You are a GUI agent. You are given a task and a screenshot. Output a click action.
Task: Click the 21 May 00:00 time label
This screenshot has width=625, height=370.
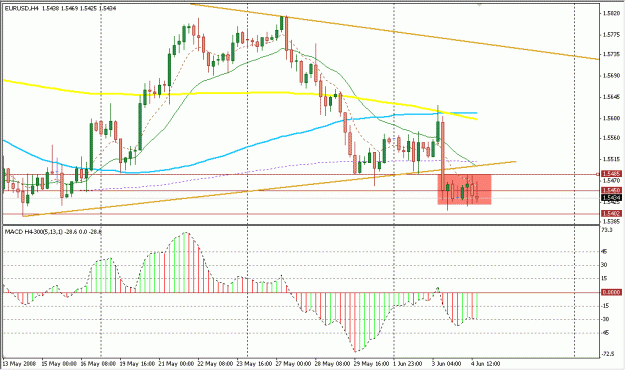(176, 364)
